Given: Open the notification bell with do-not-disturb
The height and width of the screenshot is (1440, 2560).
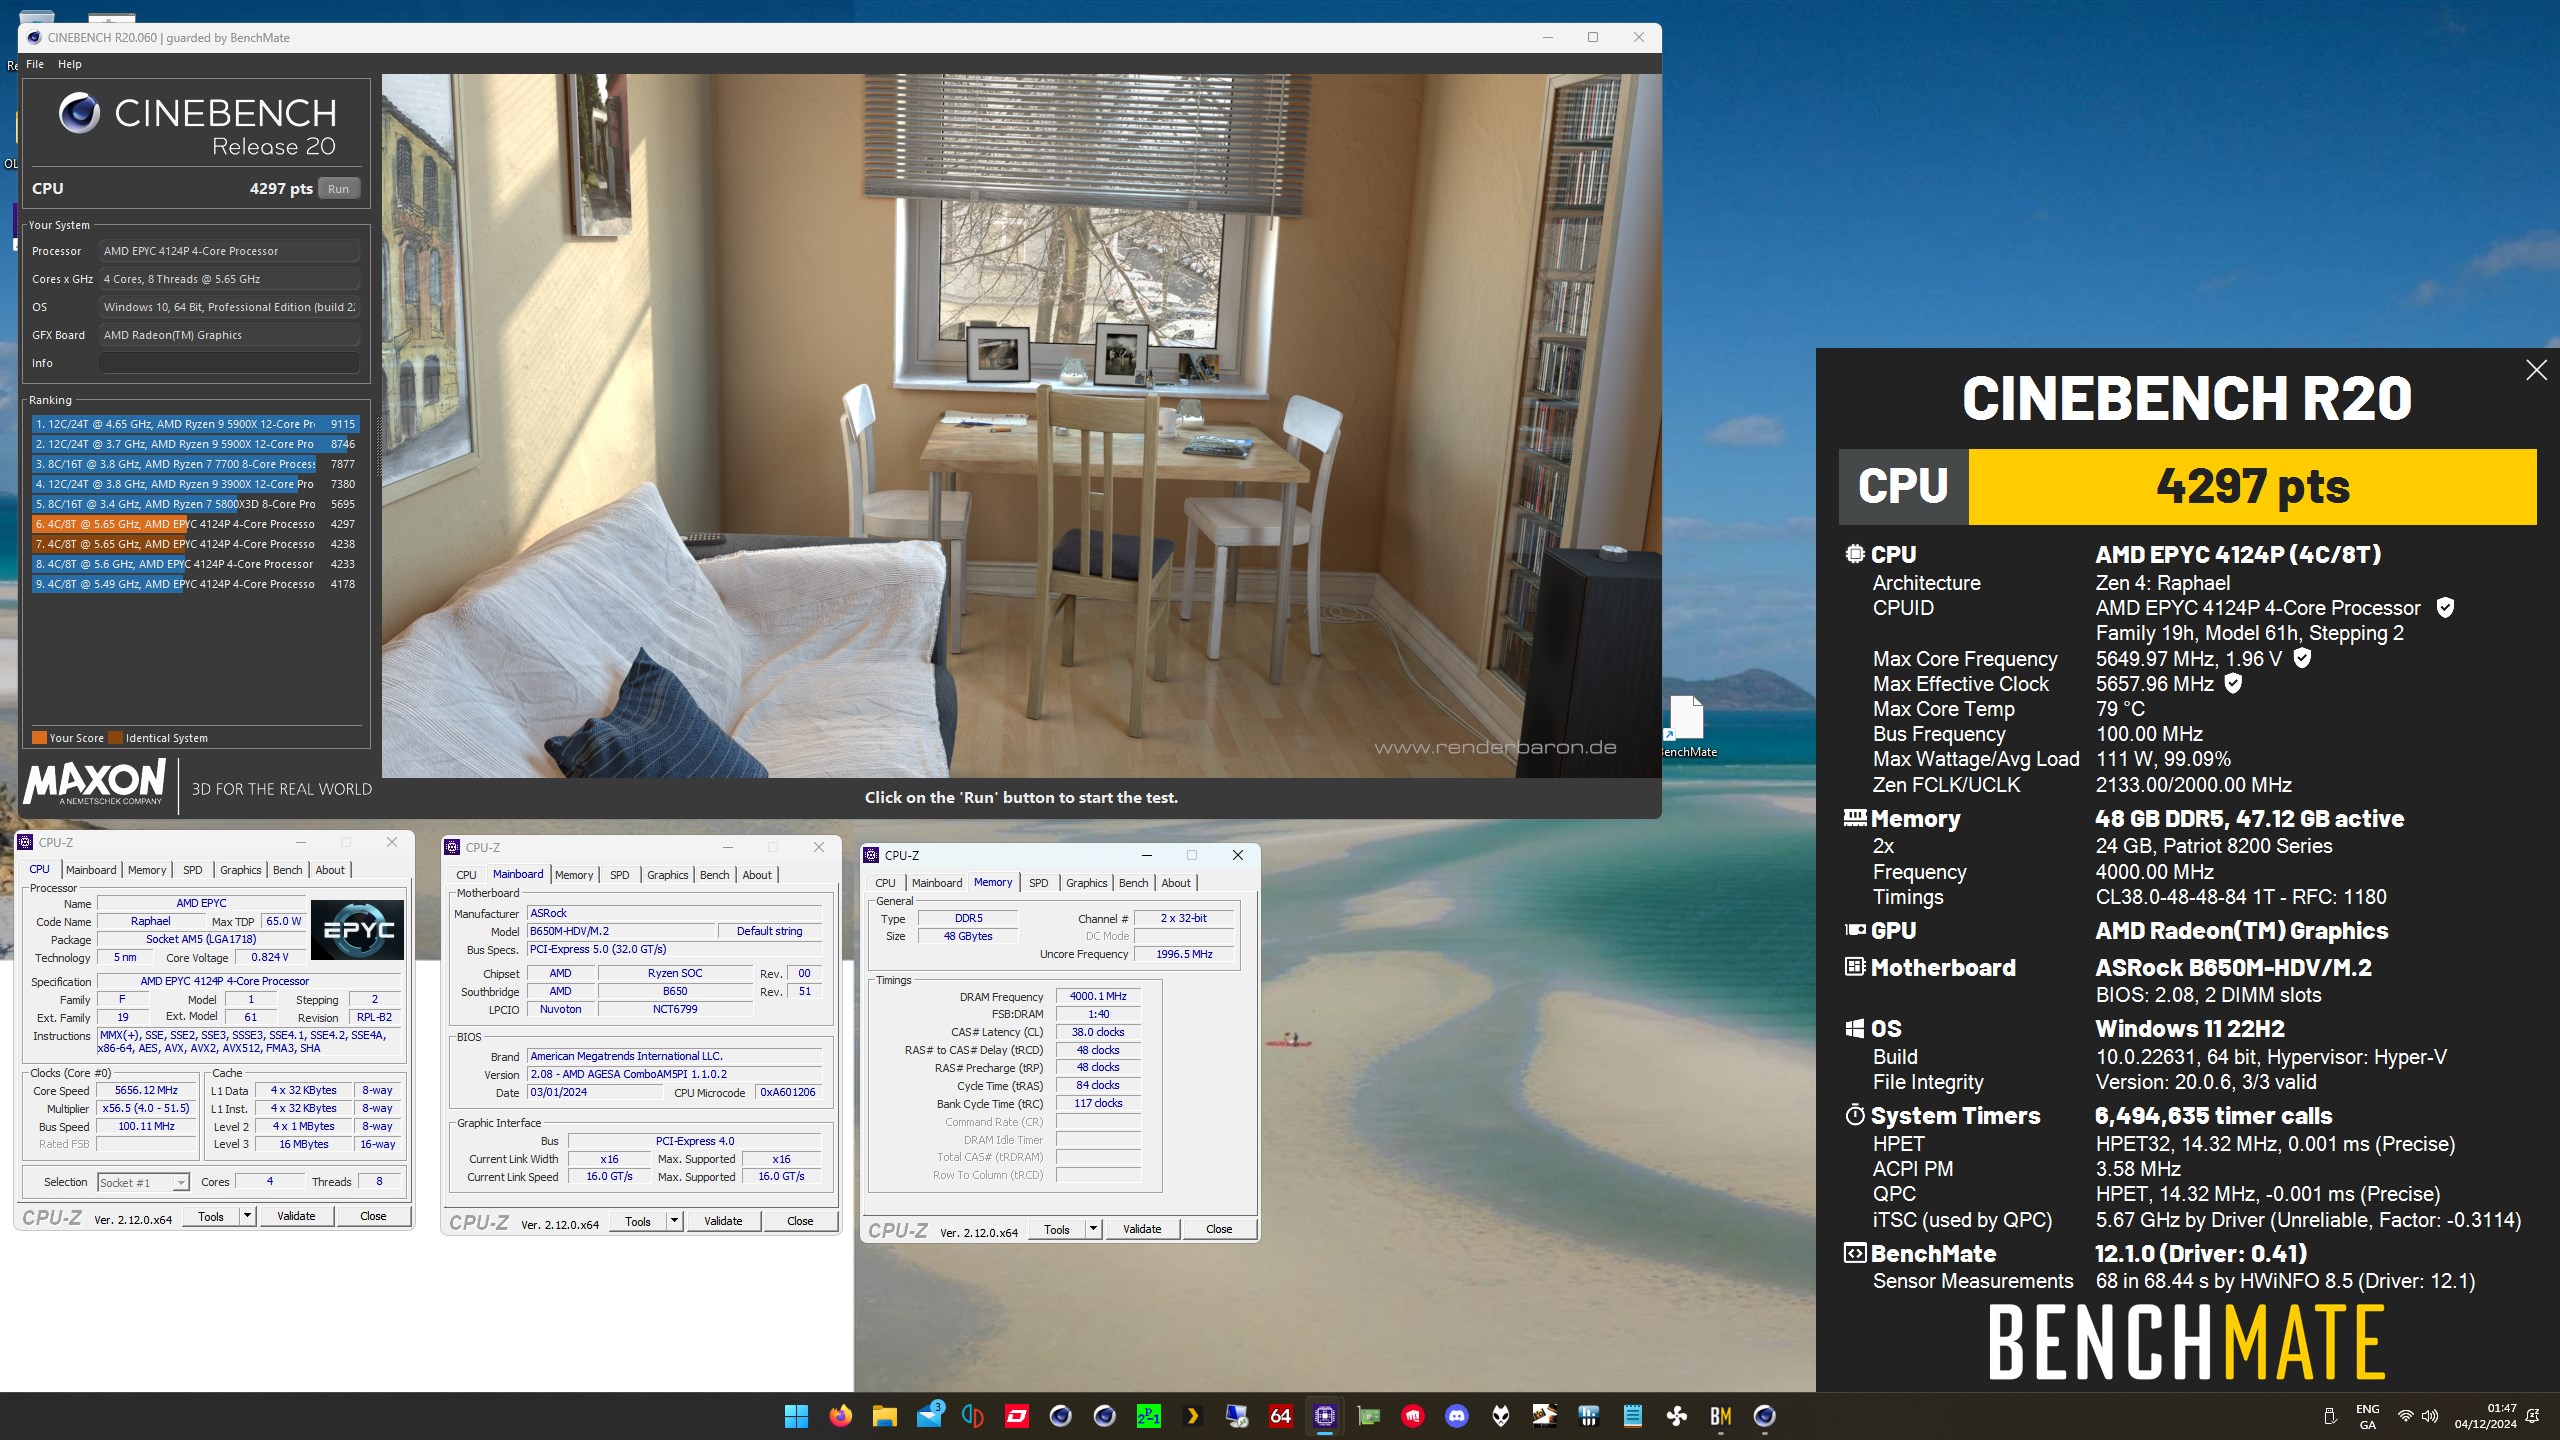Looking at the screenshot, I should [2533, 1415].
